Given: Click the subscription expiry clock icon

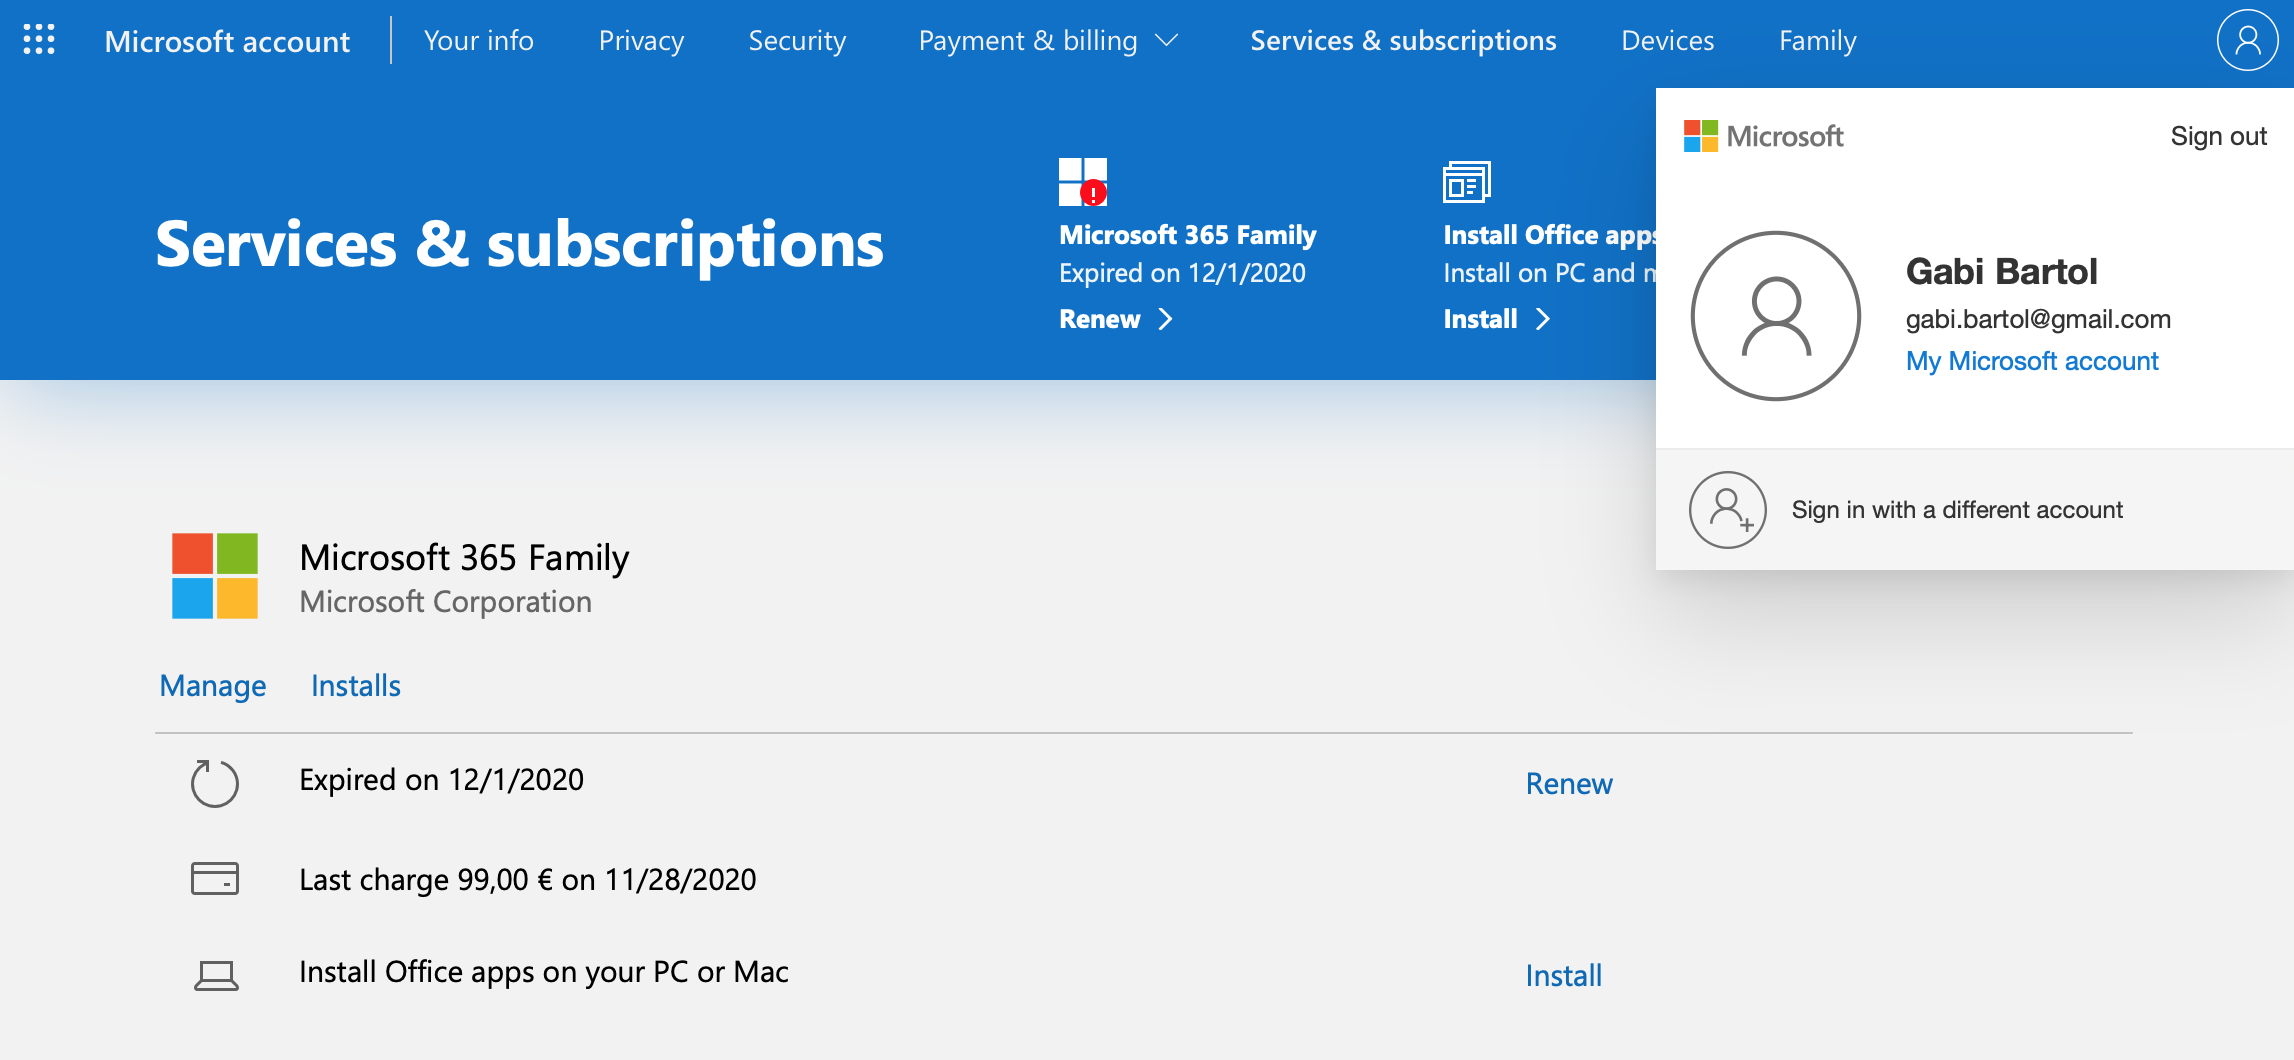Looking at the screenshot, I should [x=213, y=784].
